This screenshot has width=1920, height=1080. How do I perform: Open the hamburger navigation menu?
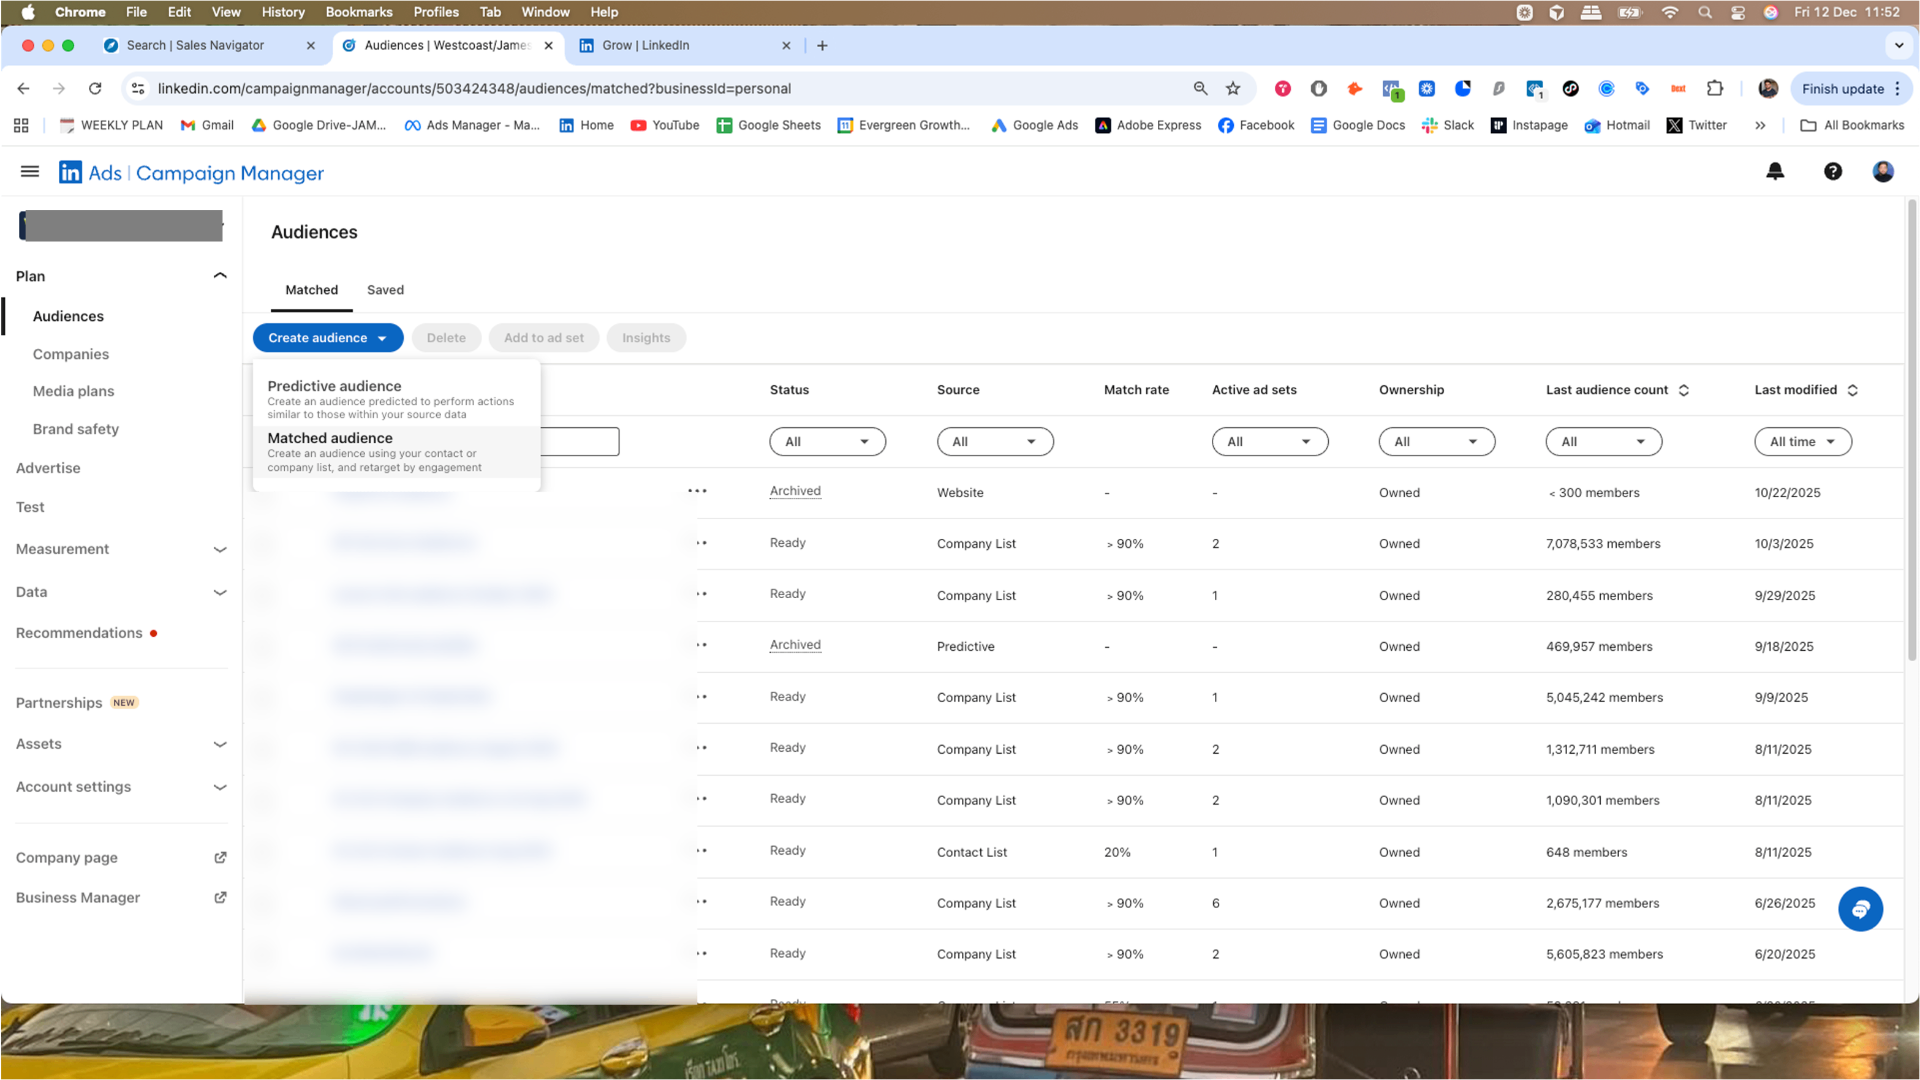pyautogui.click(x=30, y=172)
